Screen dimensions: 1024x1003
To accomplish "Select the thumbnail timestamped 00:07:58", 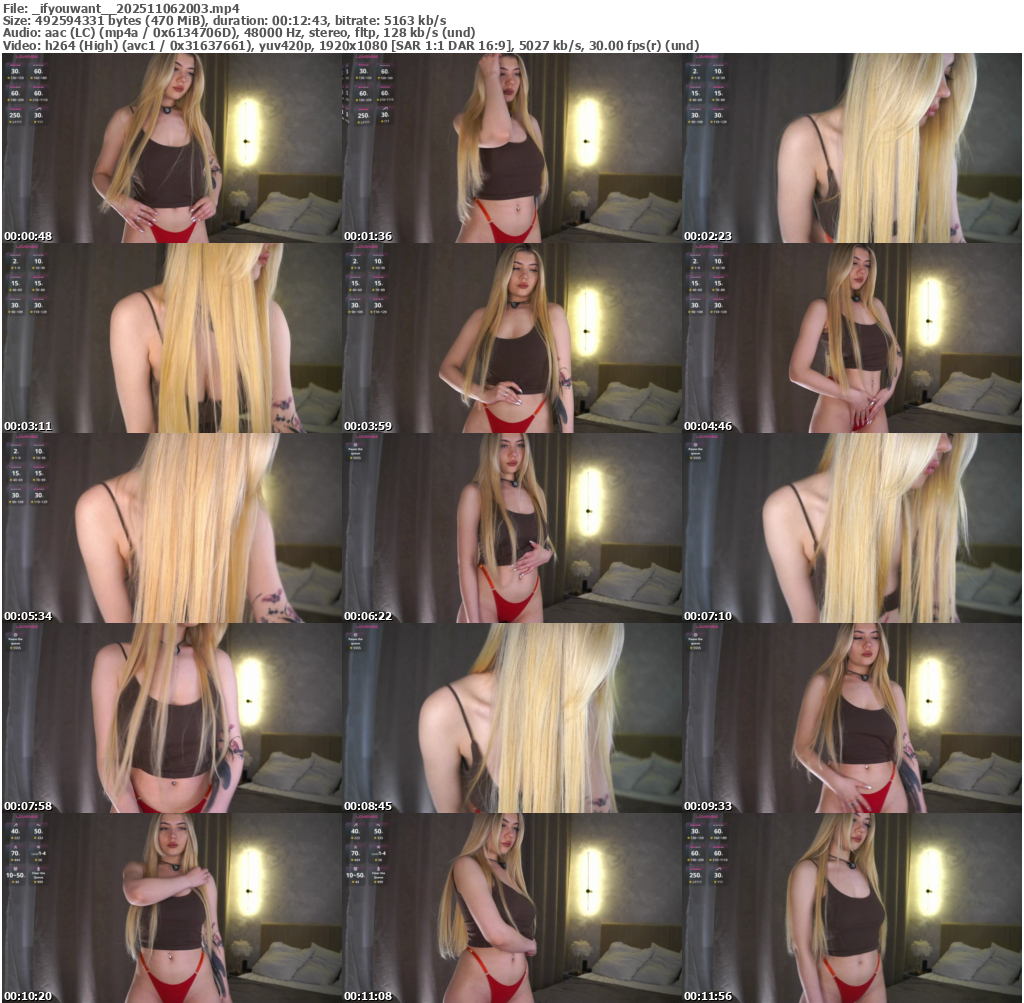I will [172, 718].
